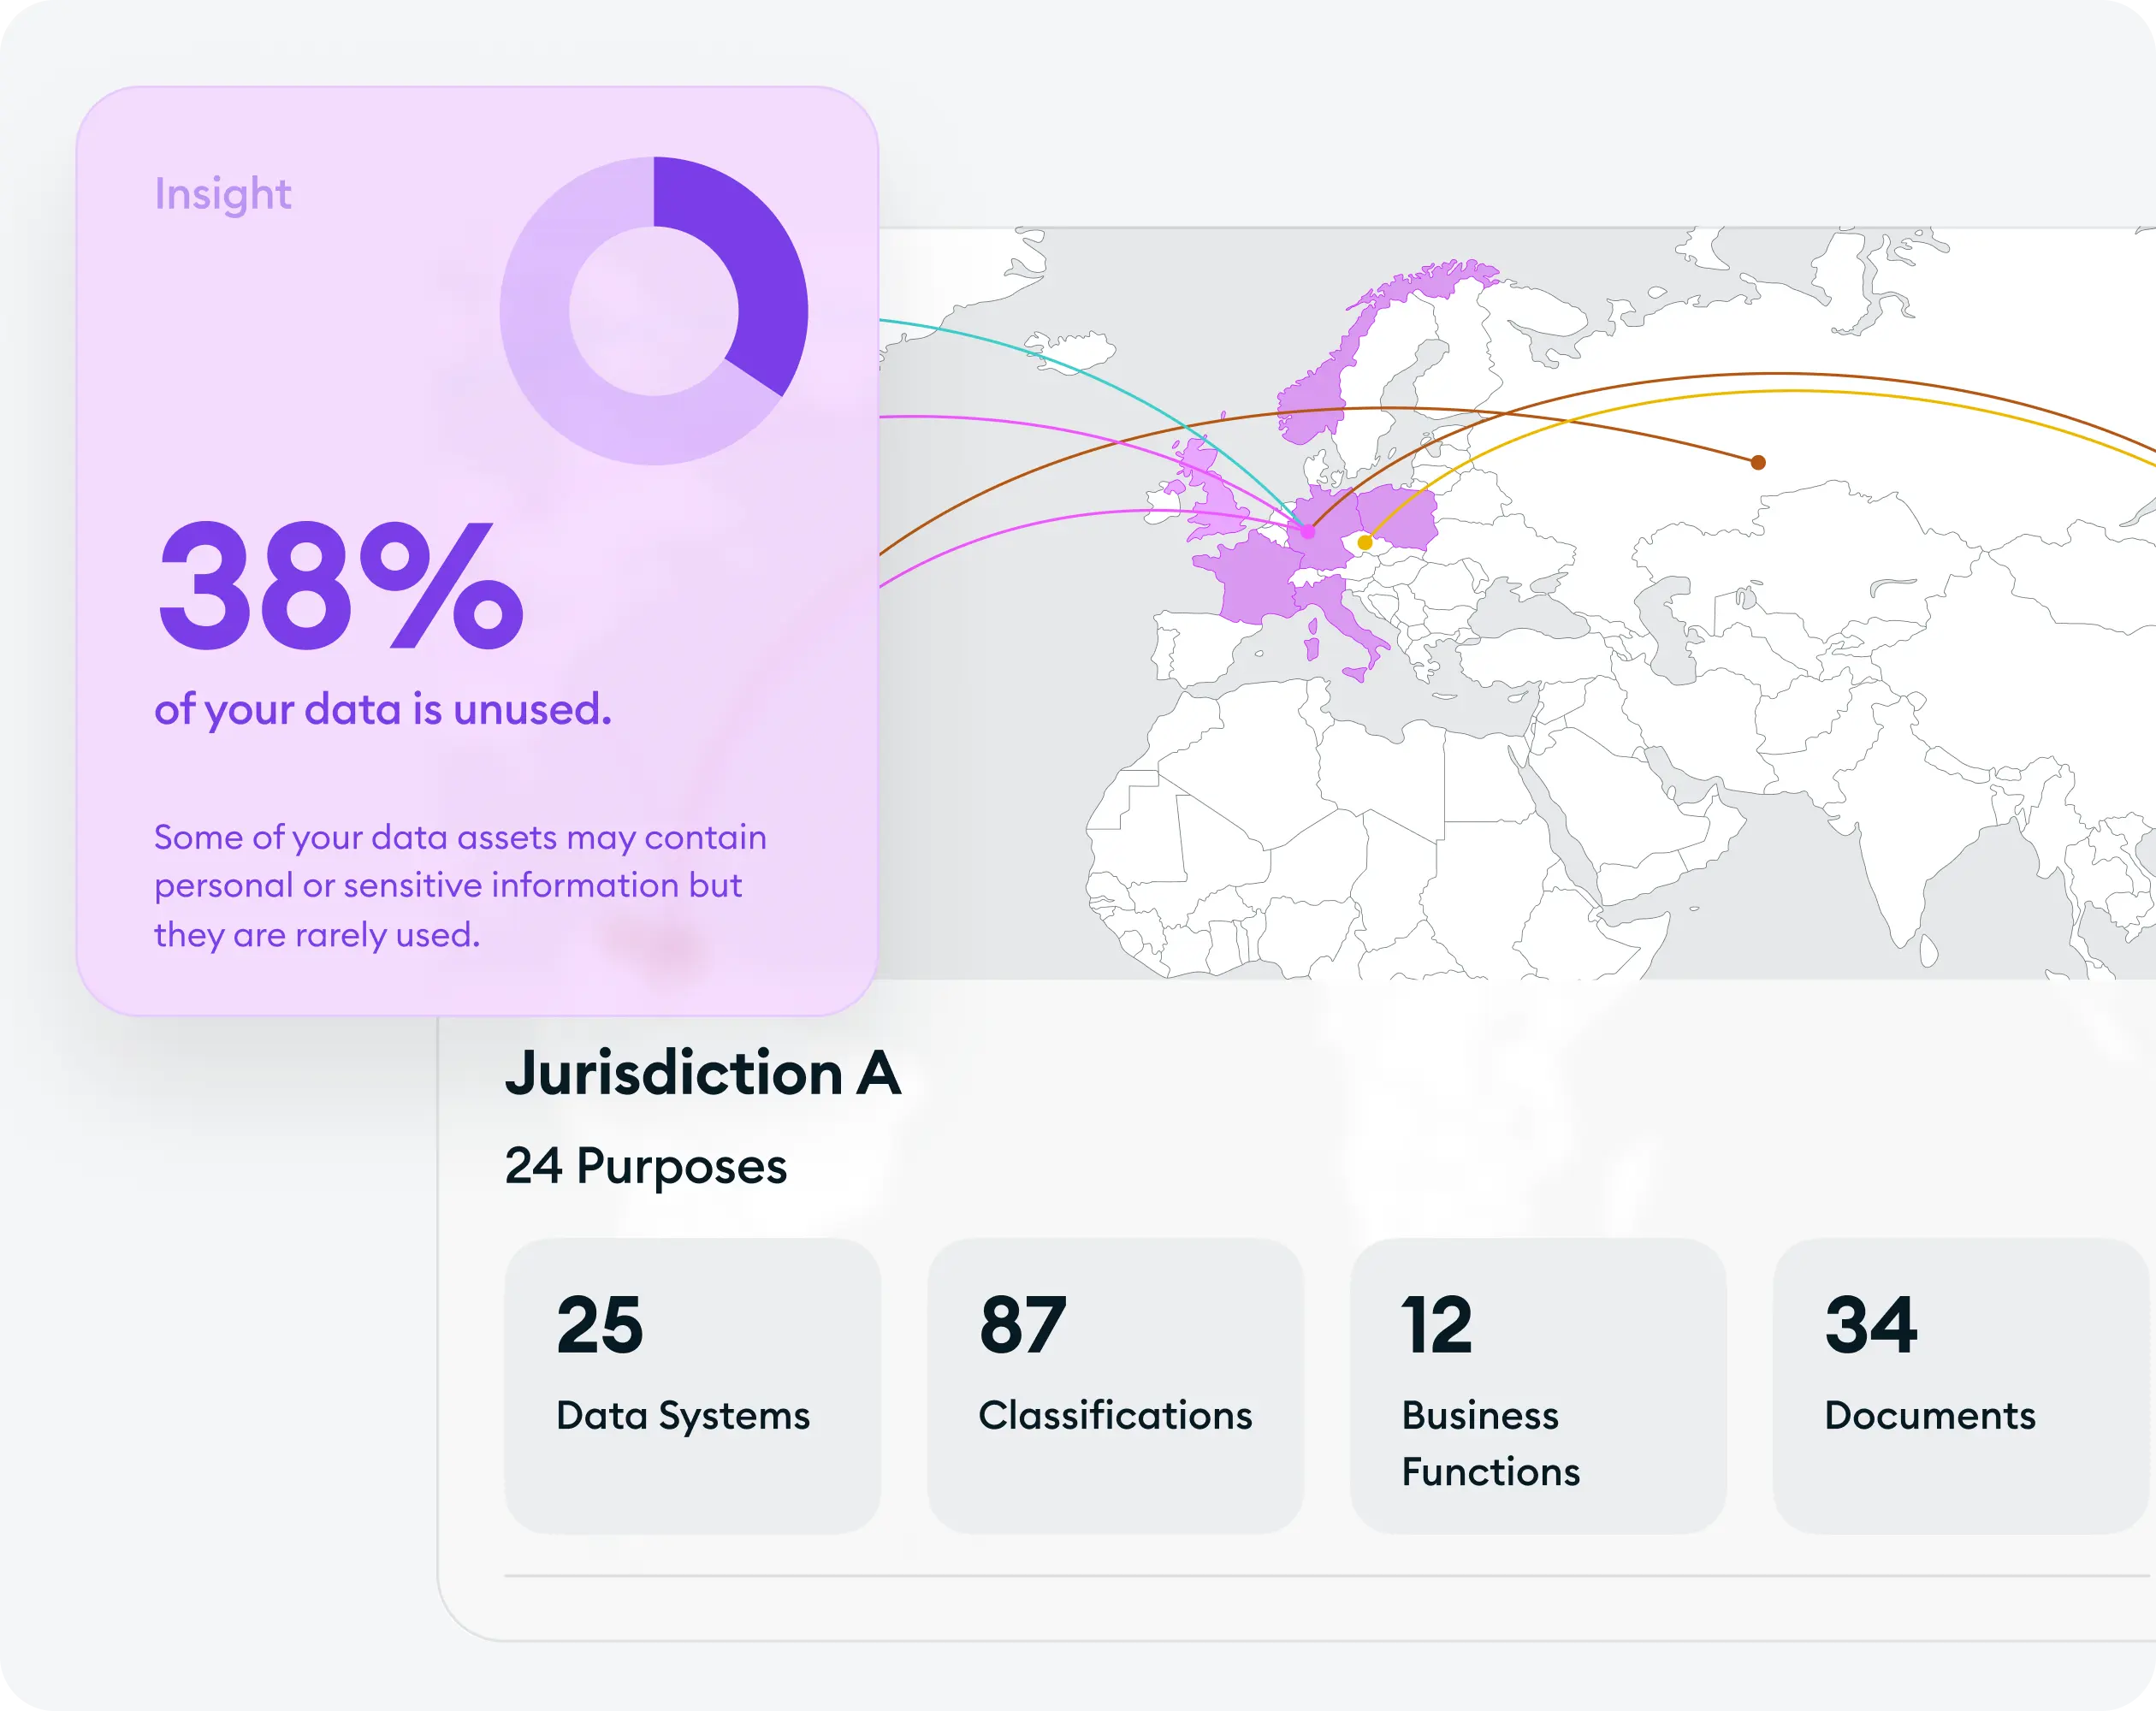Open the 87 Classifications card
The image size is (2156, 1711).
1115,1386
